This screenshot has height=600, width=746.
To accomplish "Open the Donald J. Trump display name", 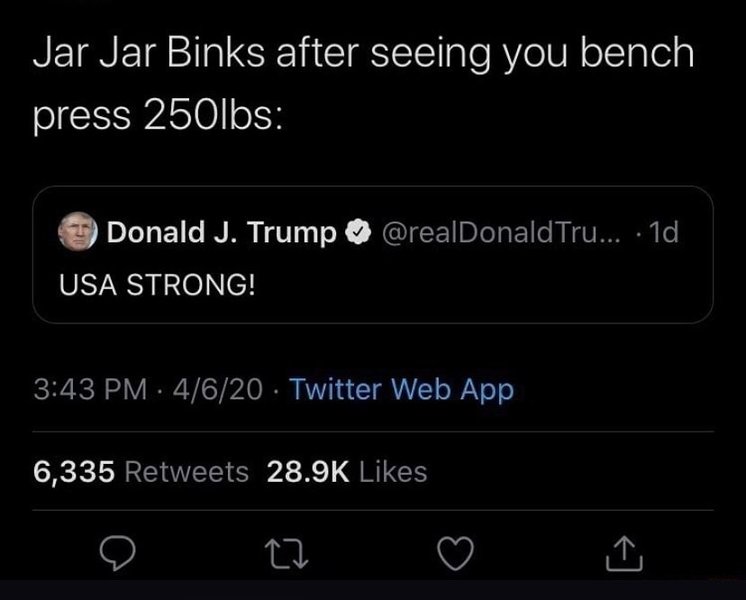I will [221, 233].
